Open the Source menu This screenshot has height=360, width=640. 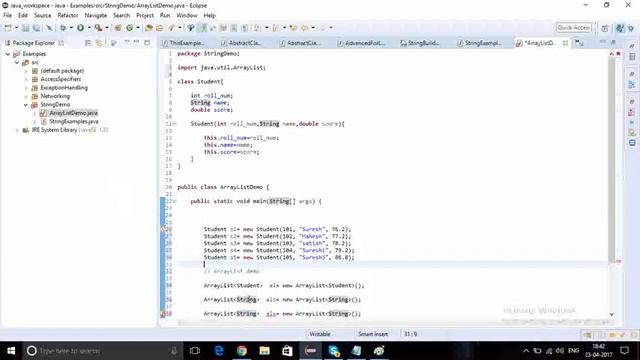coord(42,16)
